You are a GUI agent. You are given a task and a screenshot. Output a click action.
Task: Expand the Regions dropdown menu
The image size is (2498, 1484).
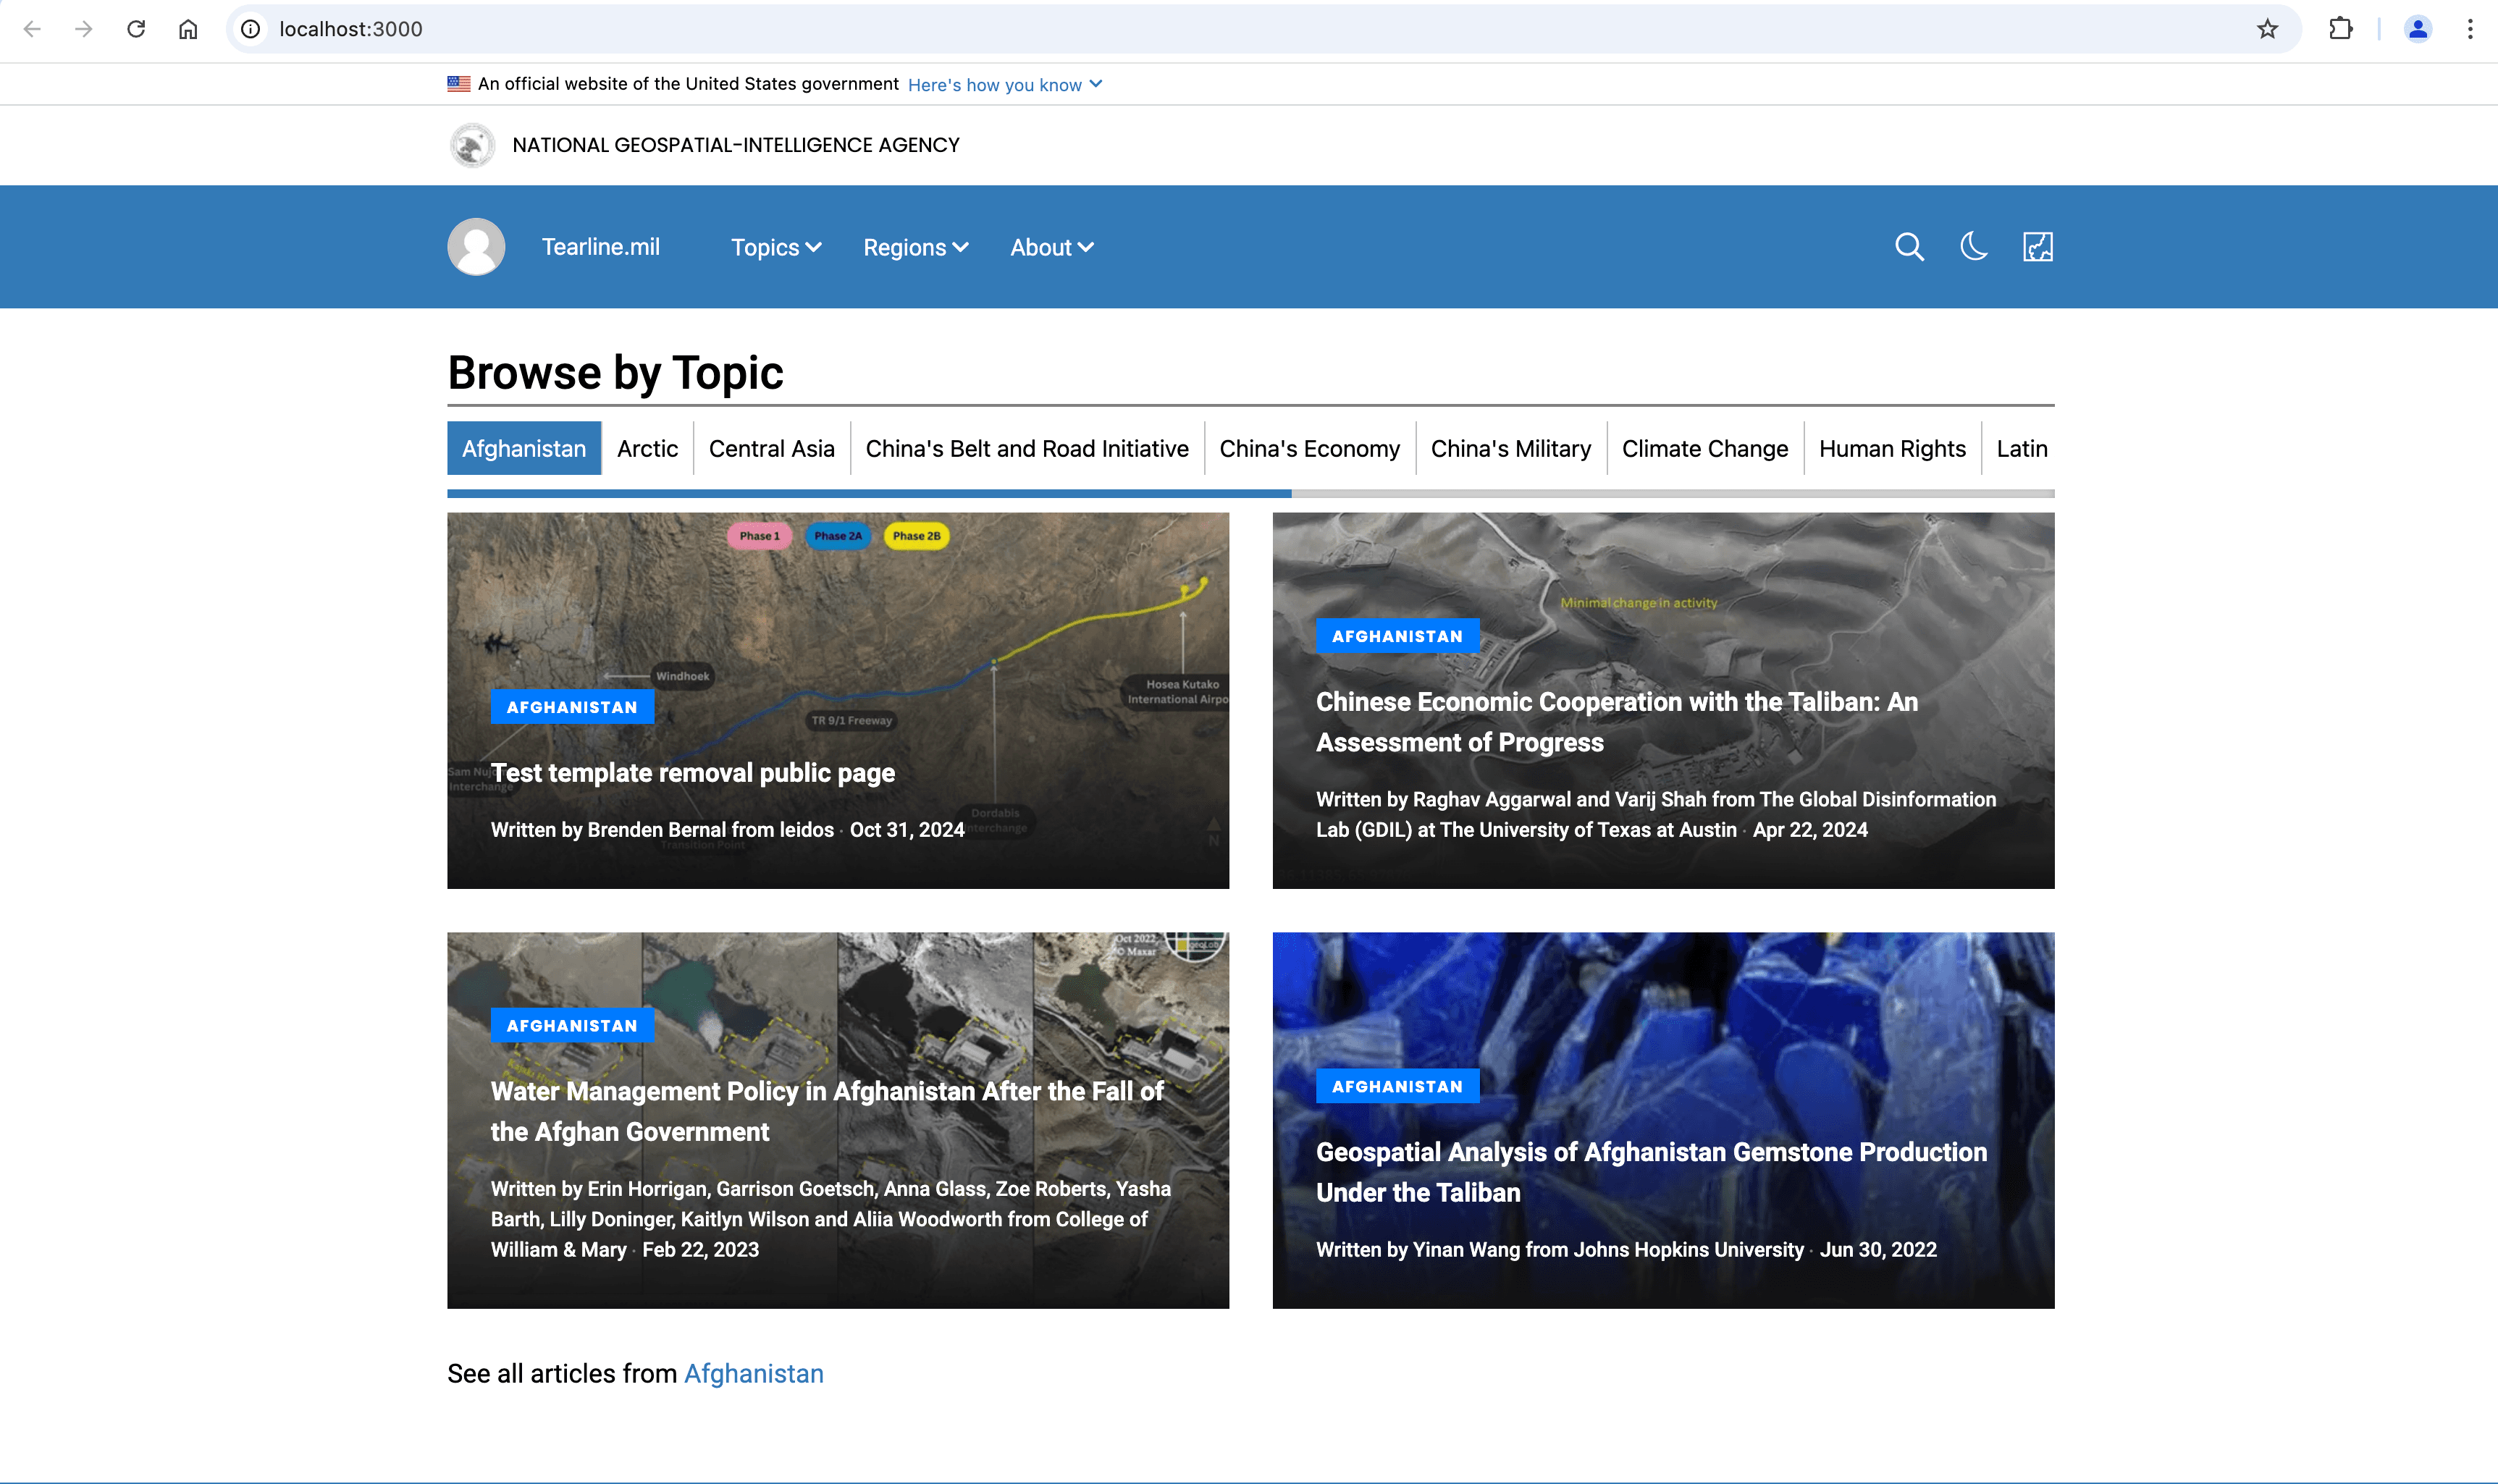click(915, 247)
